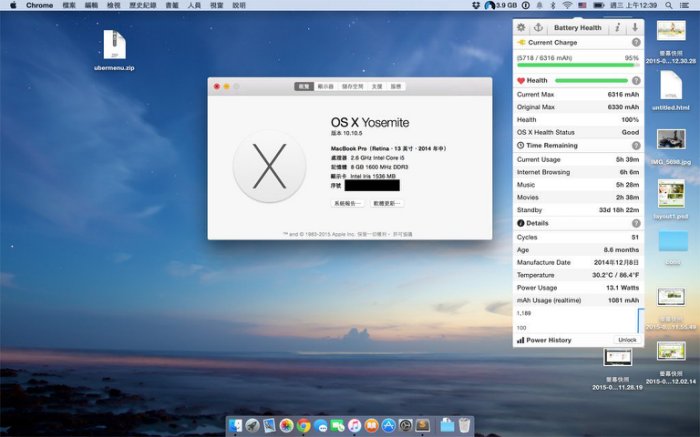
Task: Switch to 儲存空間 tab in About window
Action: (353, 86)
